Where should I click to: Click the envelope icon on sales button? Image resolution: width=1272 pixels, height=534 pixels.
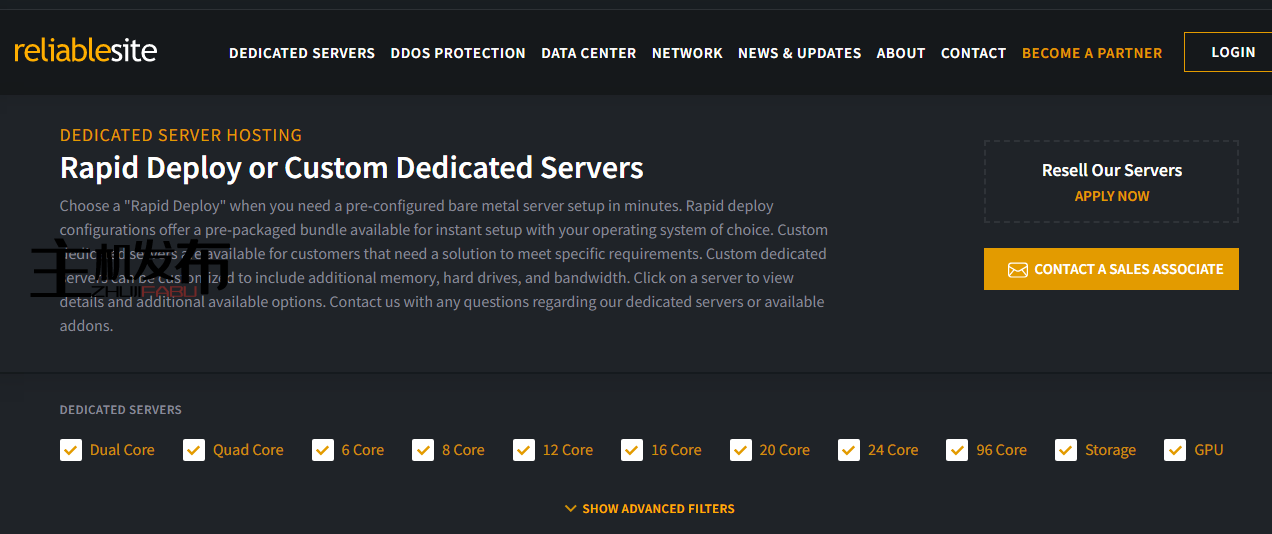[x=1017, y=270]
